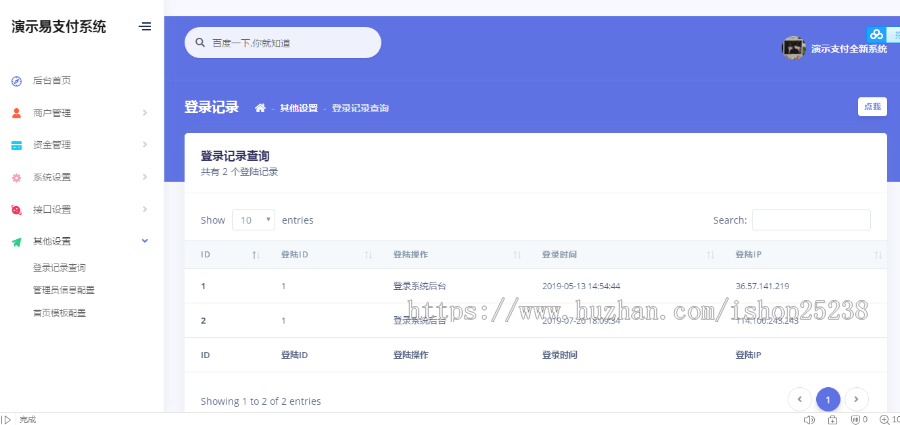Click the 点我 button
The width and height of the screenshot is (900, 425).
click(872, 107)
